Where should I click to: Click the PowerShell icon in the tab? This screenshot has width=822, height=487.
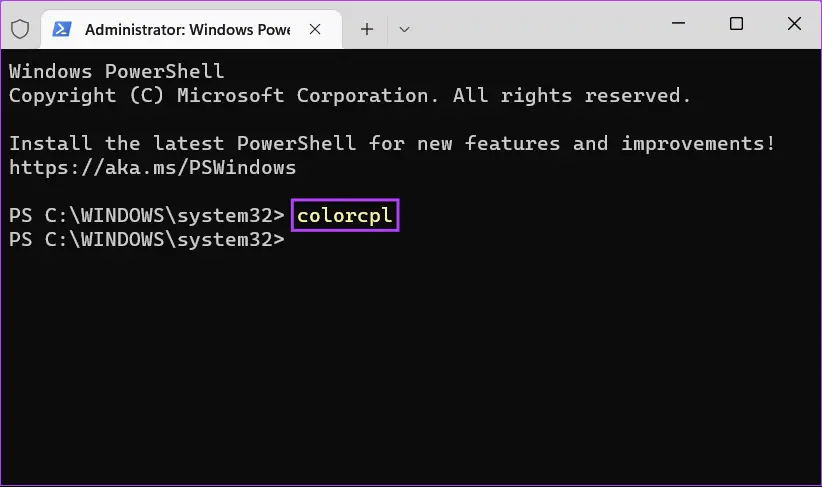62,29
